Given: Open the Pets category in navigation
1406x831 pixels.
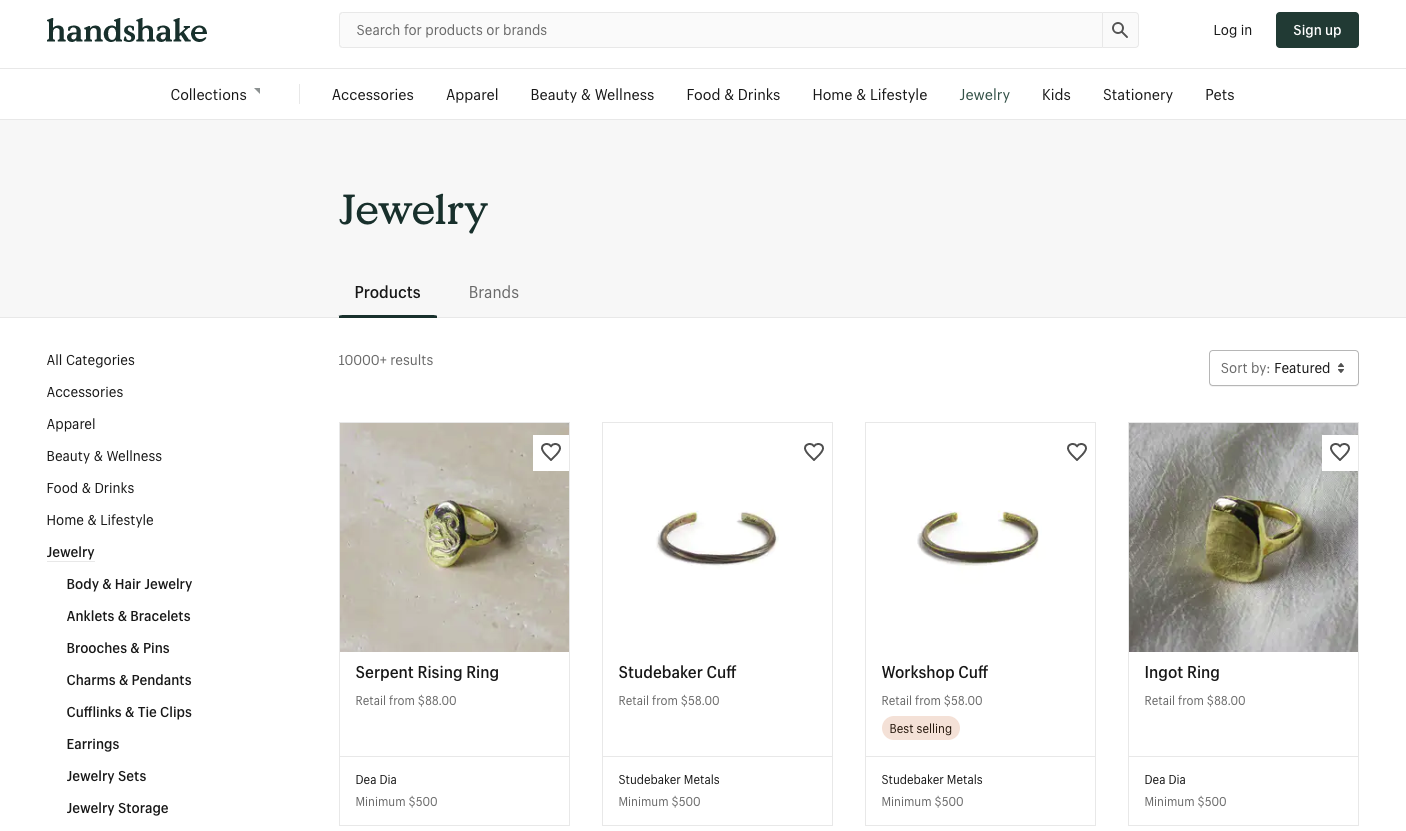Looking at the screenshot, I should click(1219, 94).
